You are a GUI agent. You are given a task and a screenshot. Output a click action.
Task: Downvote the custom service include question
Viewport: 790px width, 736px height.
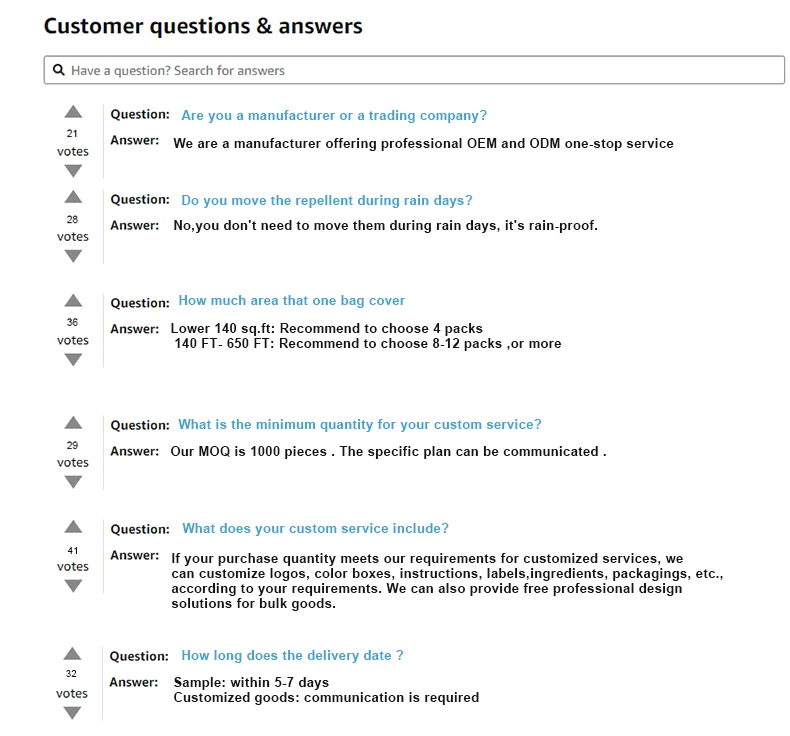tap(73, 586)
